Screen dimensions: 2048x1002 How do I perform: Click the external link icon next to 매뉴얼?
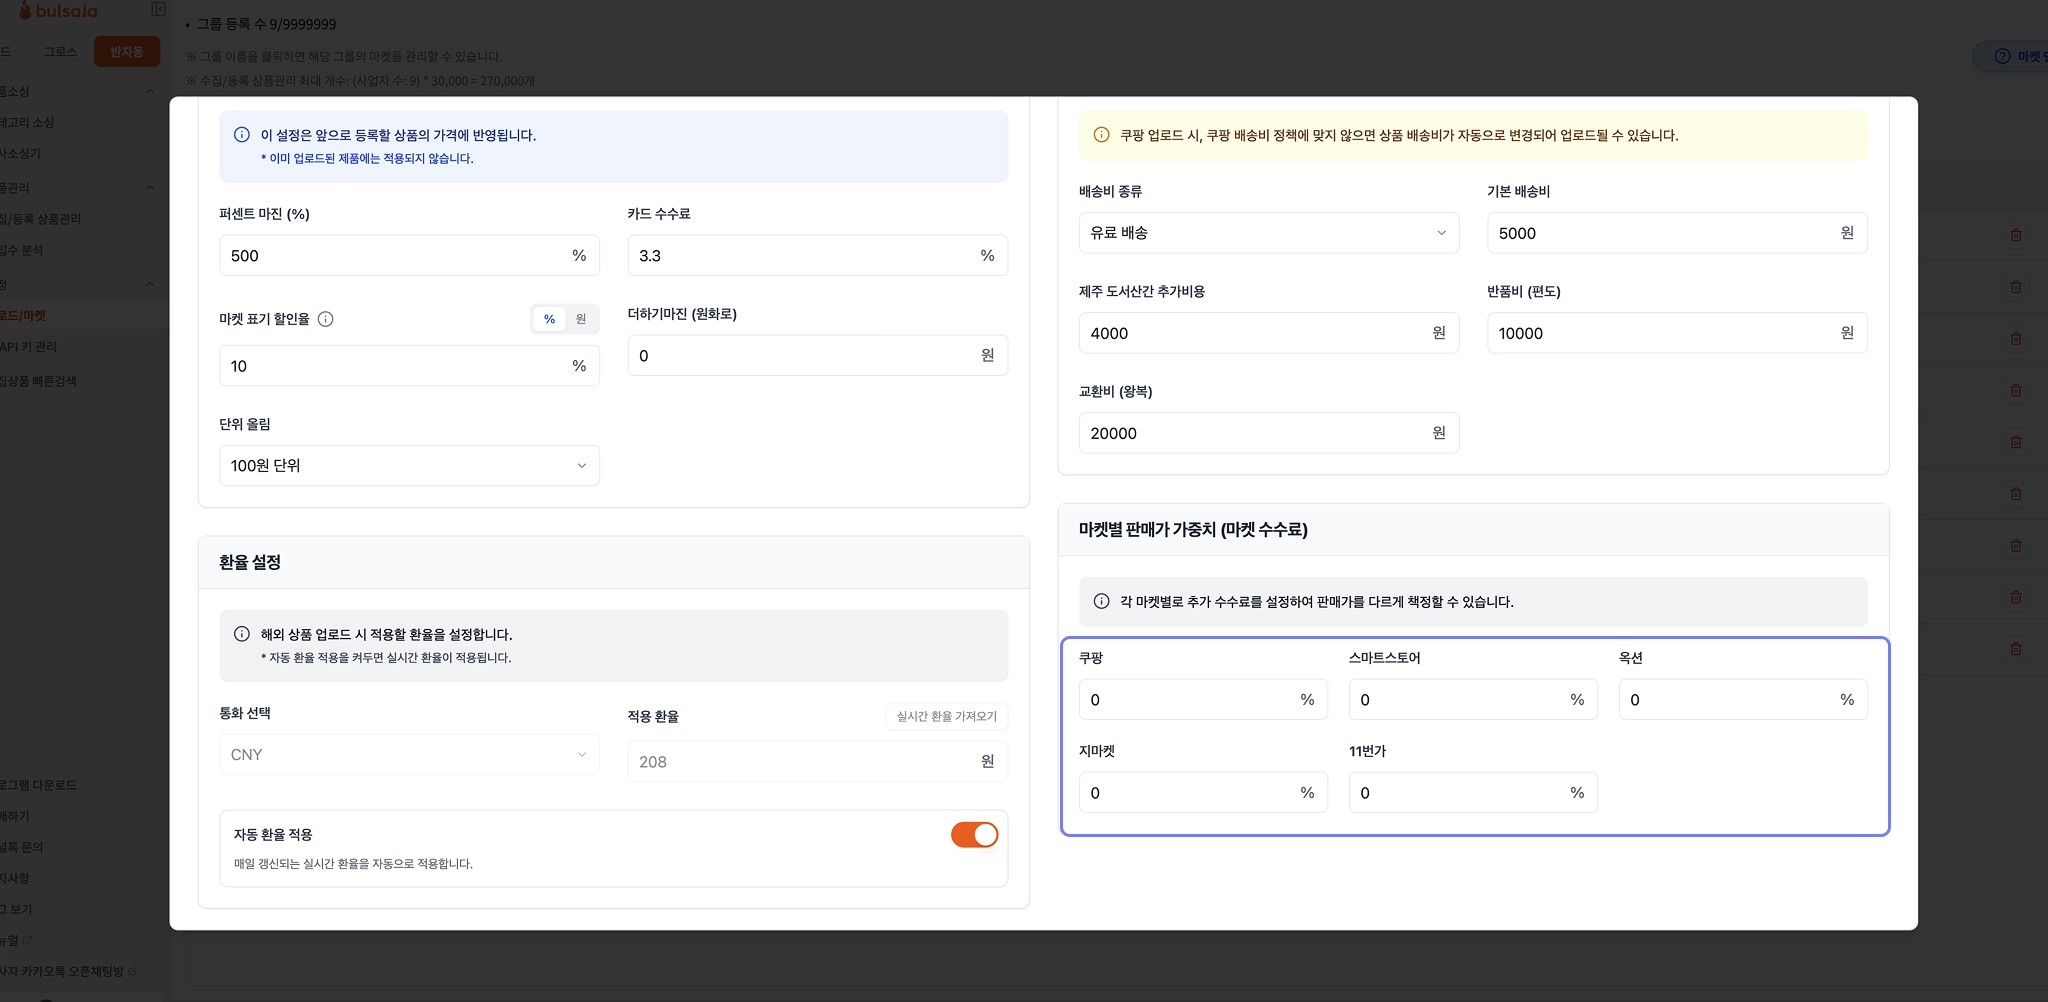27,940
